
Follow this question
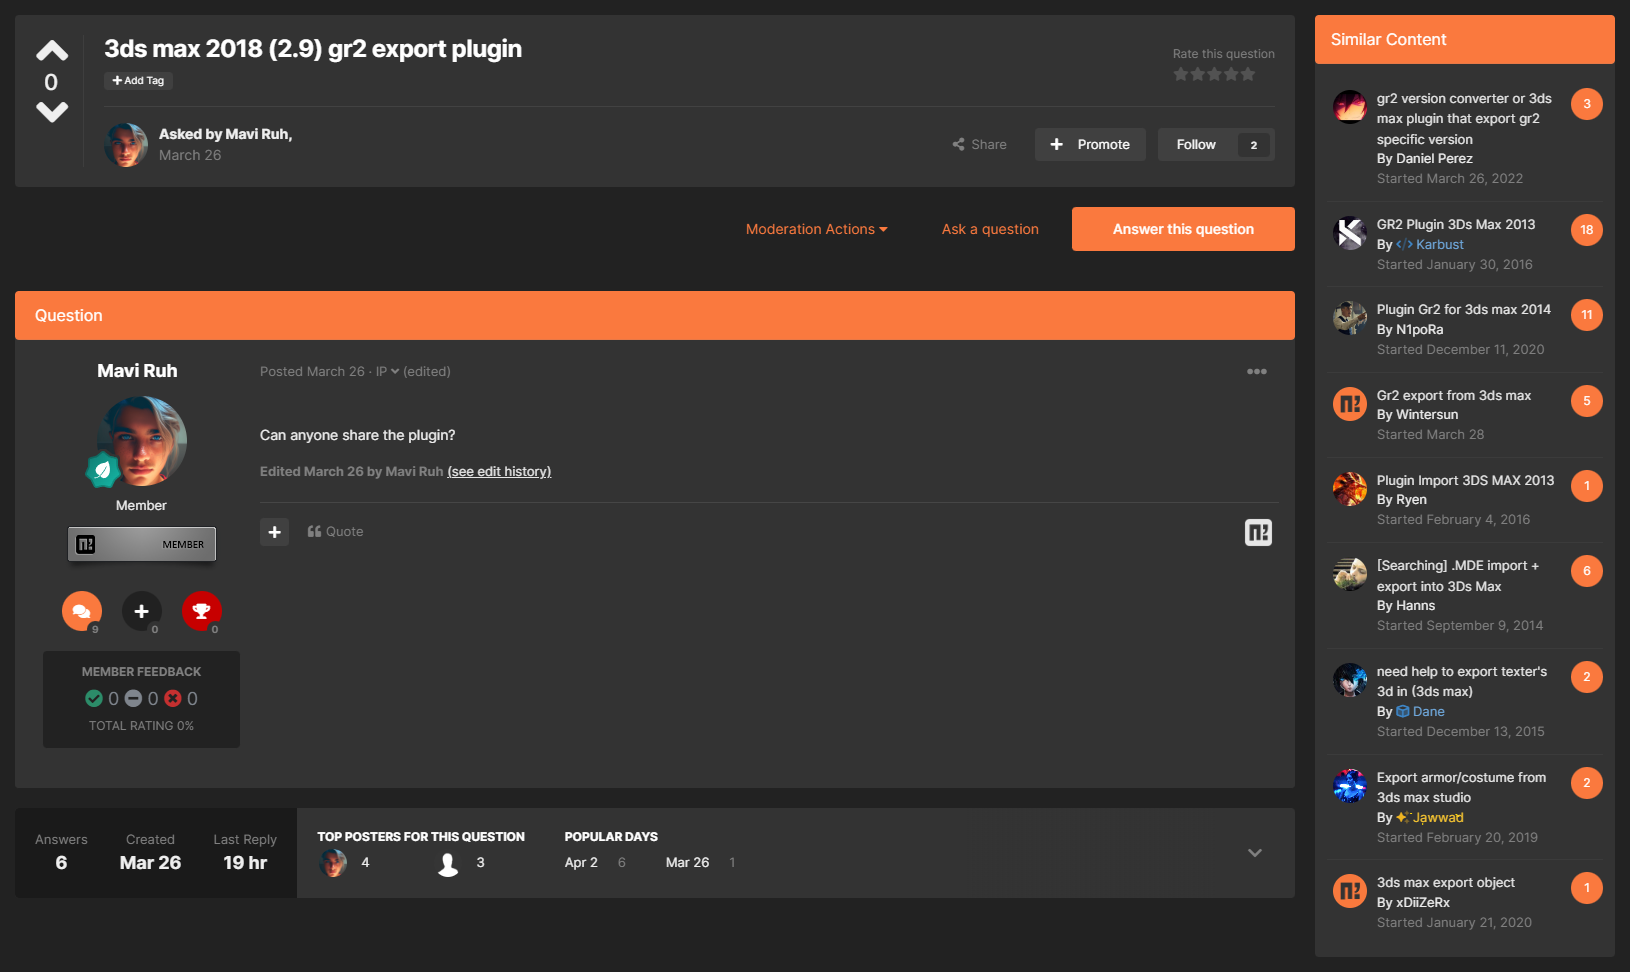click(1196, 144)
